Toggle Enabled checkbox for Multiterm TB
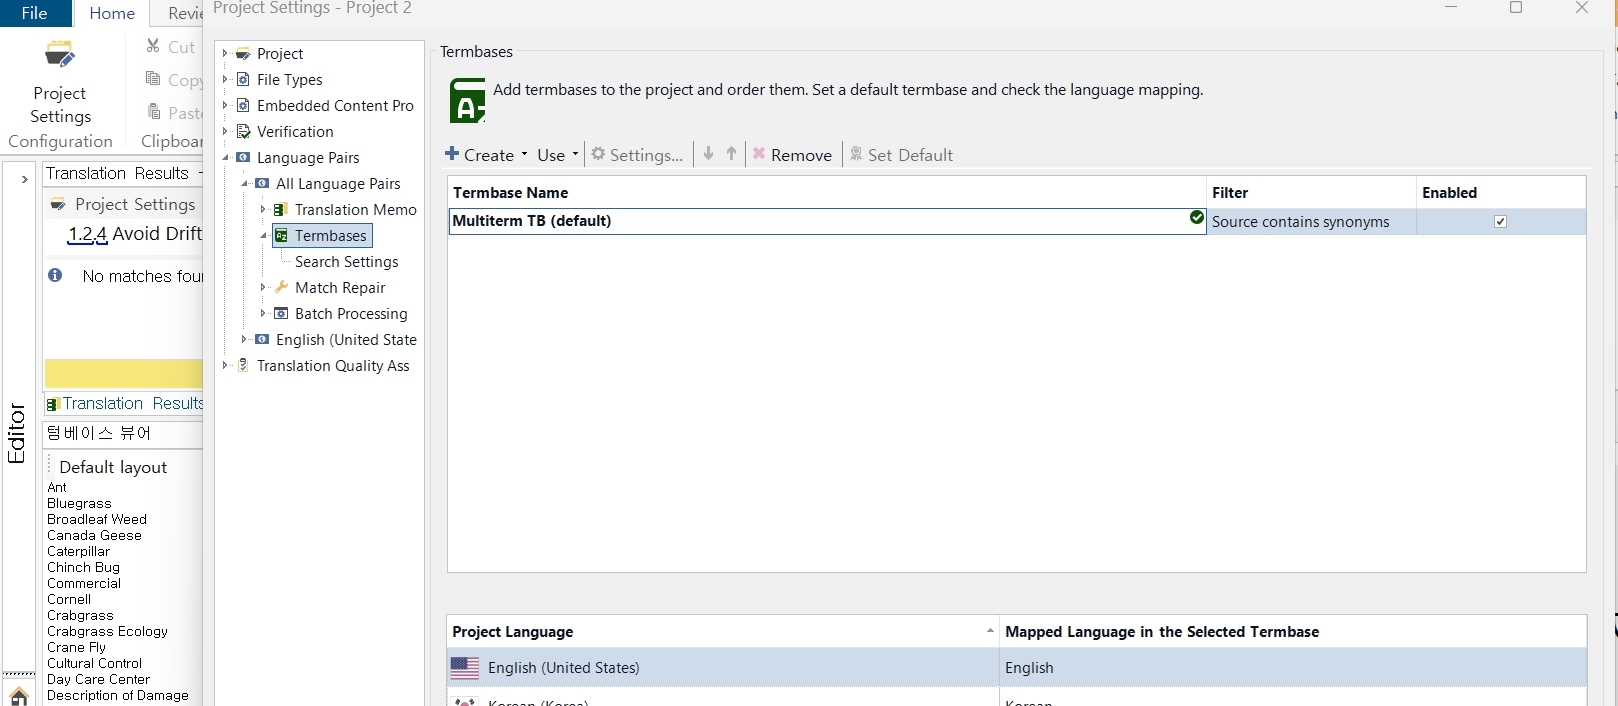This screenshot has width=1618, height=706. click(x=1500, y=222)
